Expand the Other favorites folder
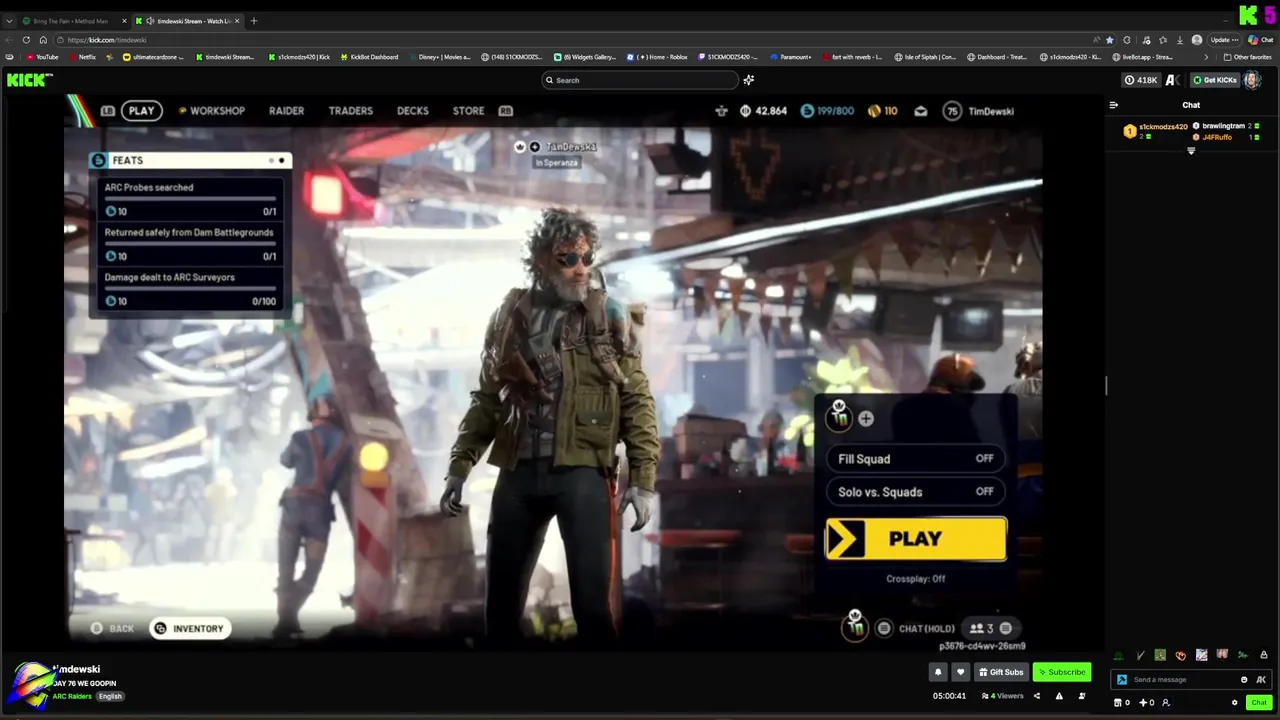This screenshot has width=1280, height=720. 1247,57
